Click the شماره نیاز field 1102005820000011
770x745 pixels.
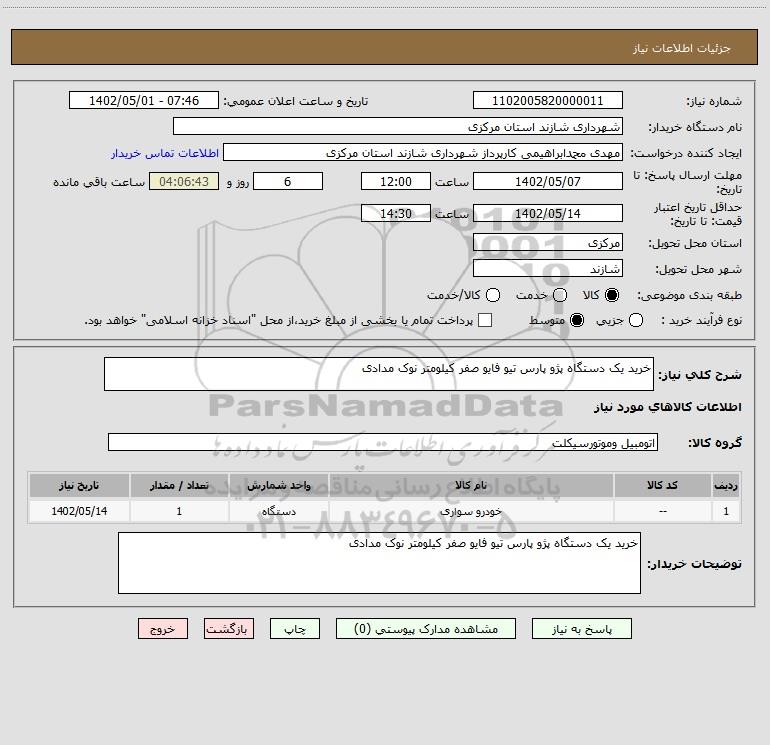(548, 100)
